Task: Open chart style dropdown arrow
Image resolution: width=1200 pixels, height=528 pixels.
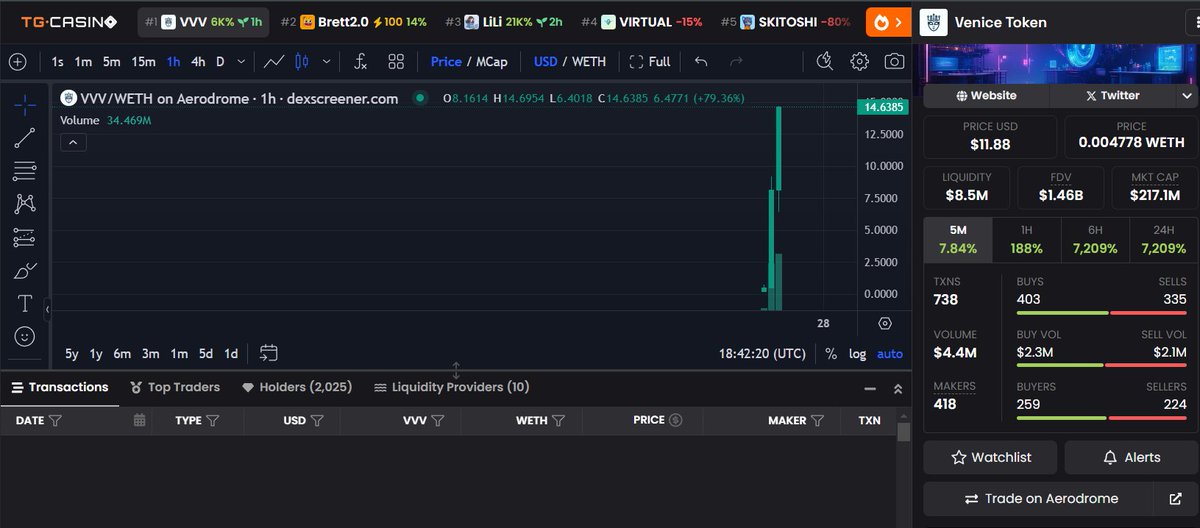Action: [x=327, y=62]
